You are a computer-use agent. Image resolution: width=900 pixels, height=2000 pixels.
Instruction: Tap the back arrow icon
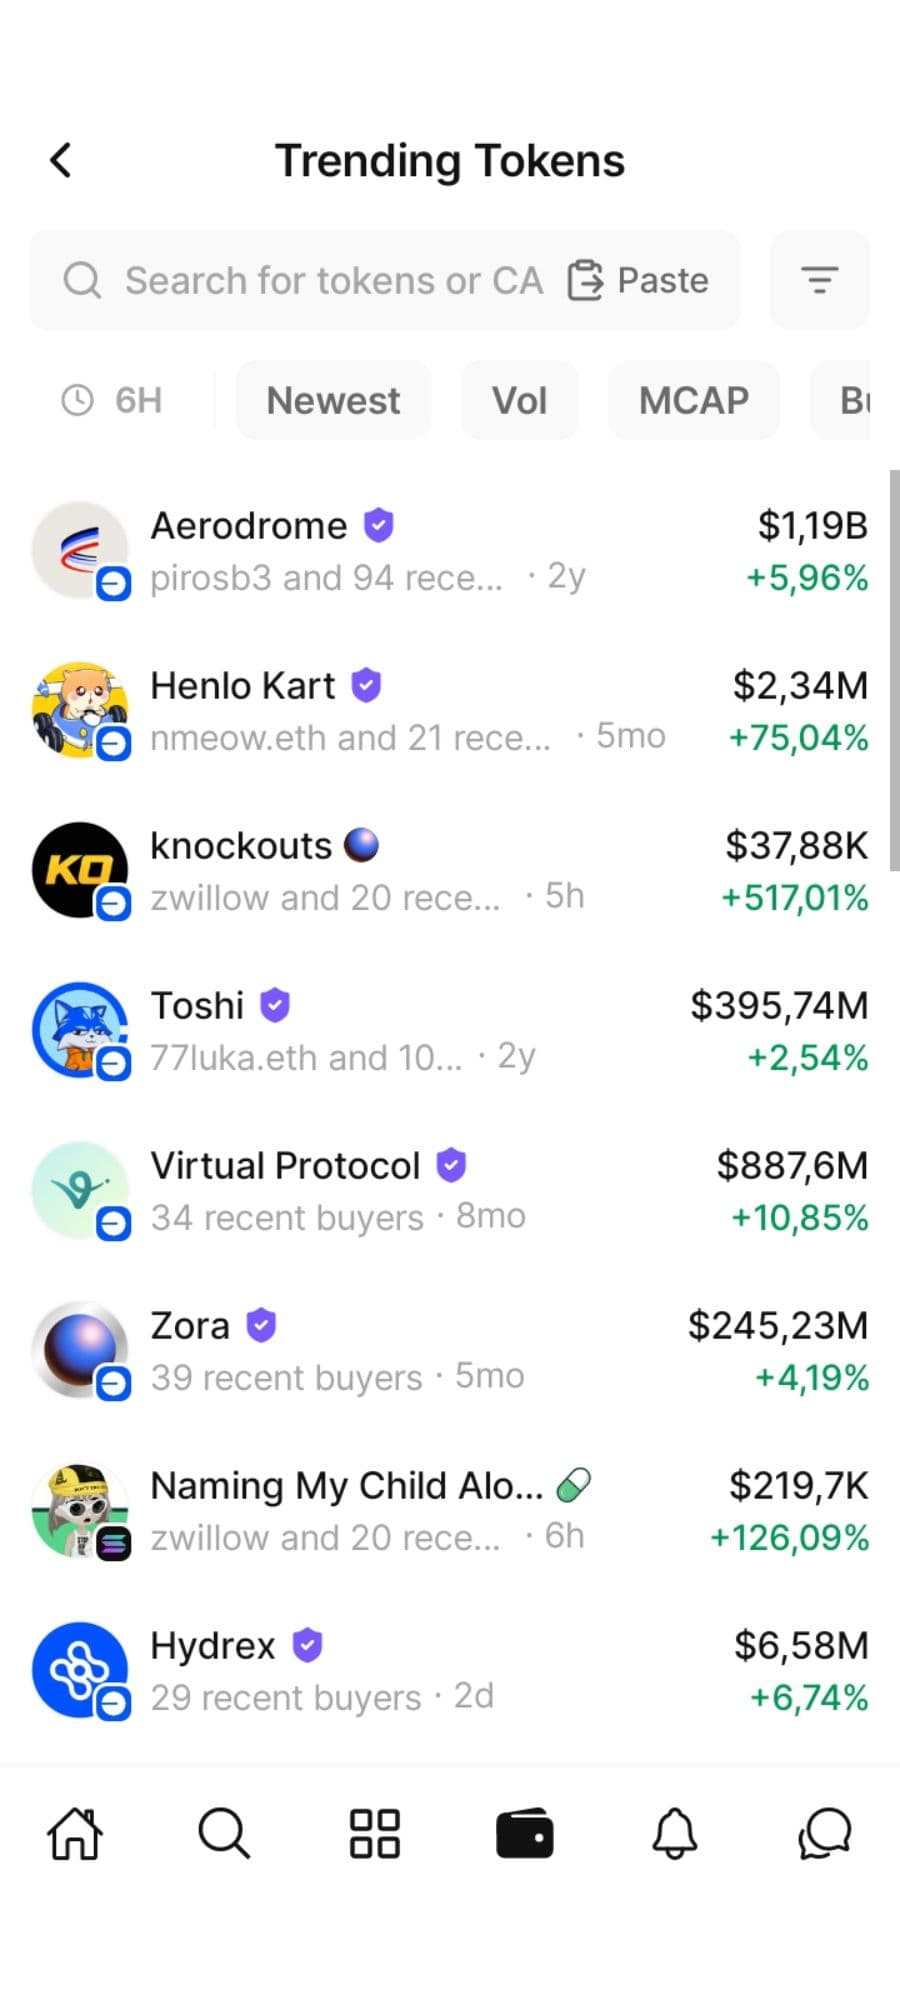pos(61,160)
